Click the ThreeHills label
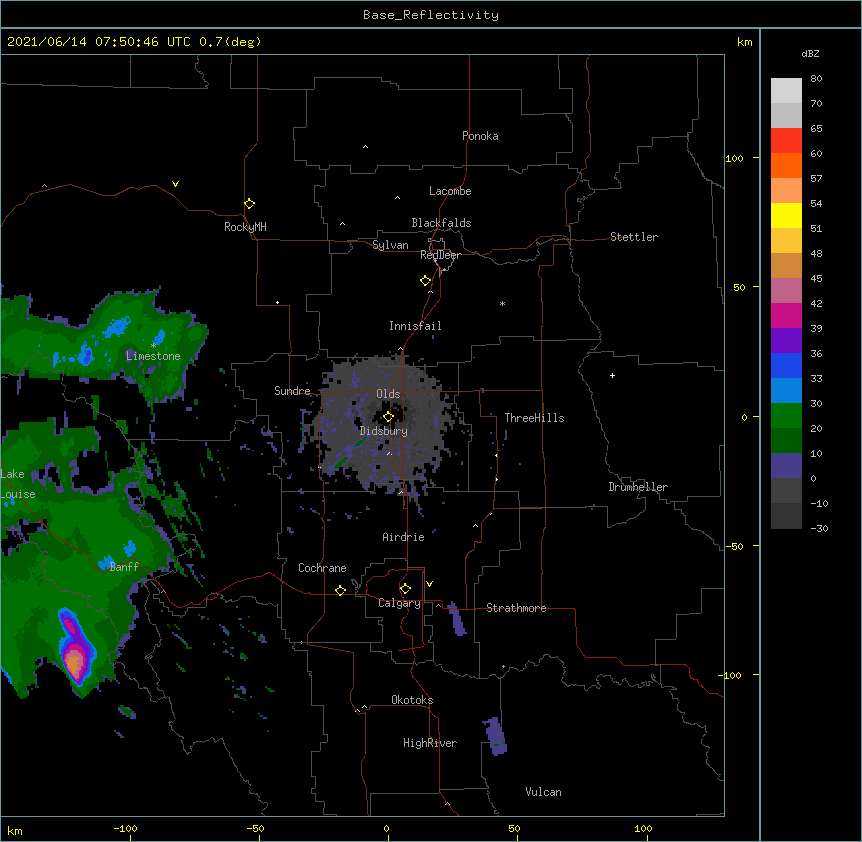The image size is (862, 842). coord(534,418)
